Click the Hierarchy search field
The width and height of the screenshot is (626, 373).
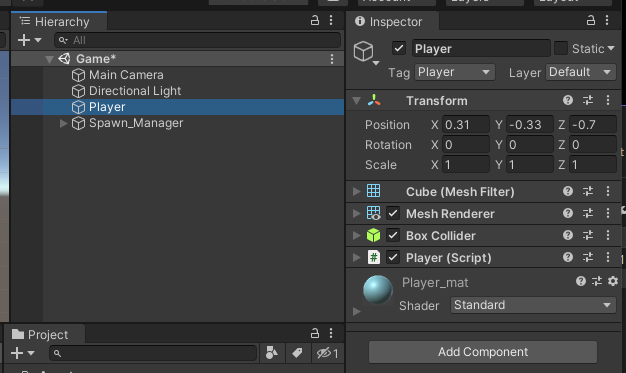click(x=197, y=40)
